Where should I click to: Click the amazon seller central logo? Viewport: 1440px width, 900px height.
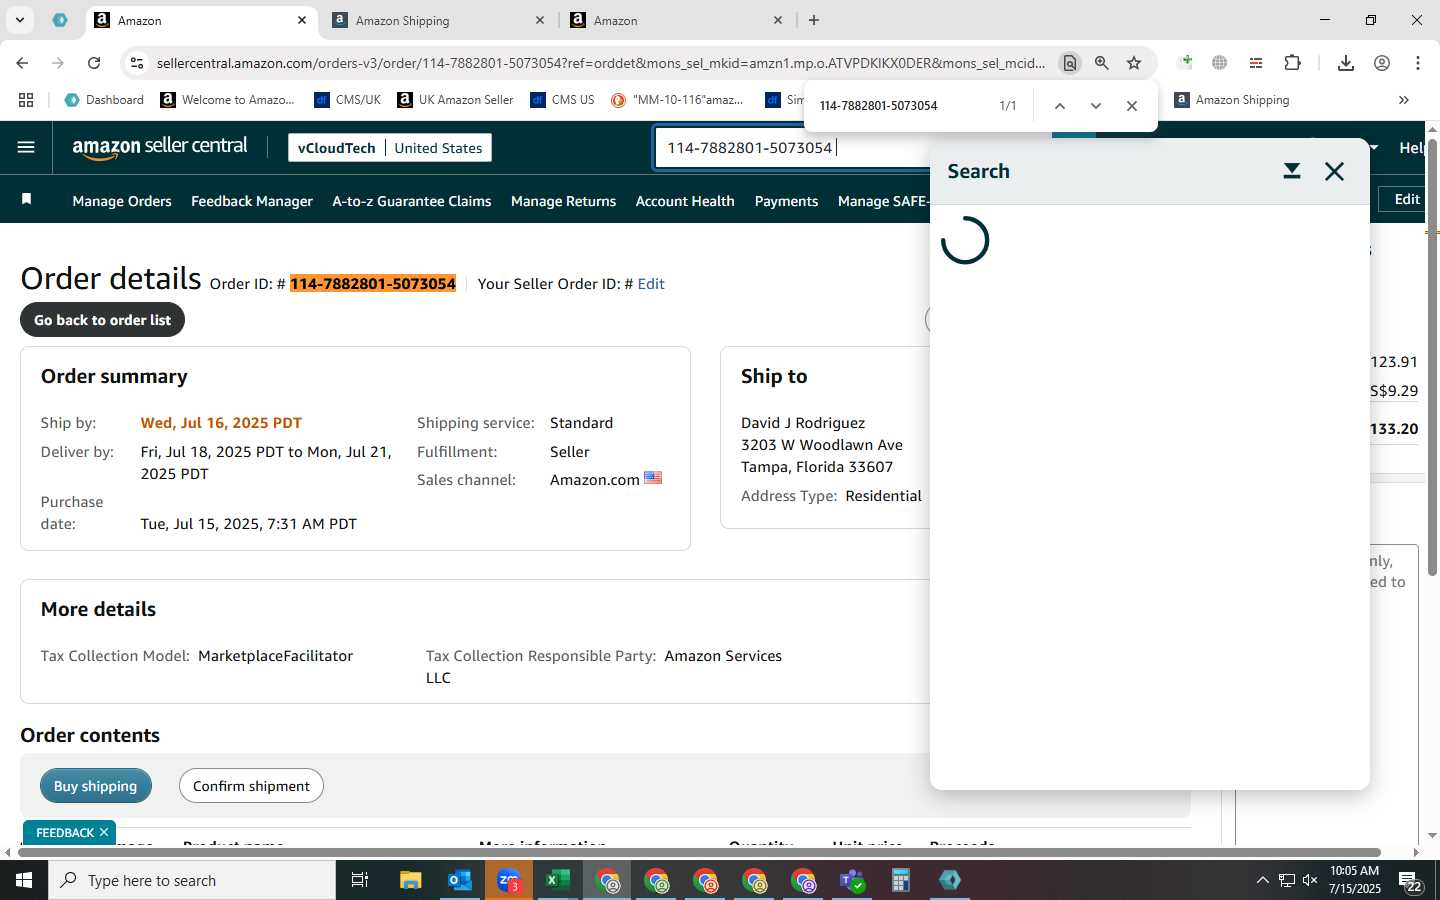160,147
